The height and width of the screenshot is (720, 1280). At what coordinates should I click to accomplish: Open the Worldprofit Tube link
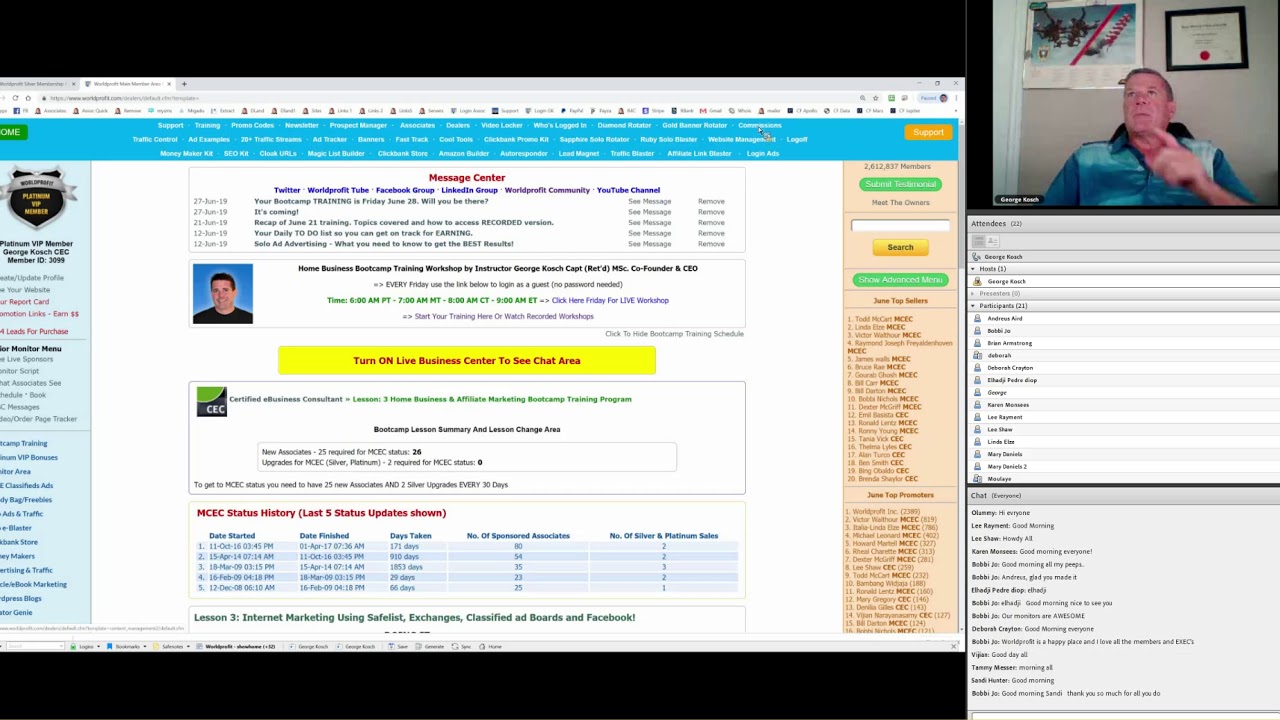pyautogui.click(x=338, y=190)
